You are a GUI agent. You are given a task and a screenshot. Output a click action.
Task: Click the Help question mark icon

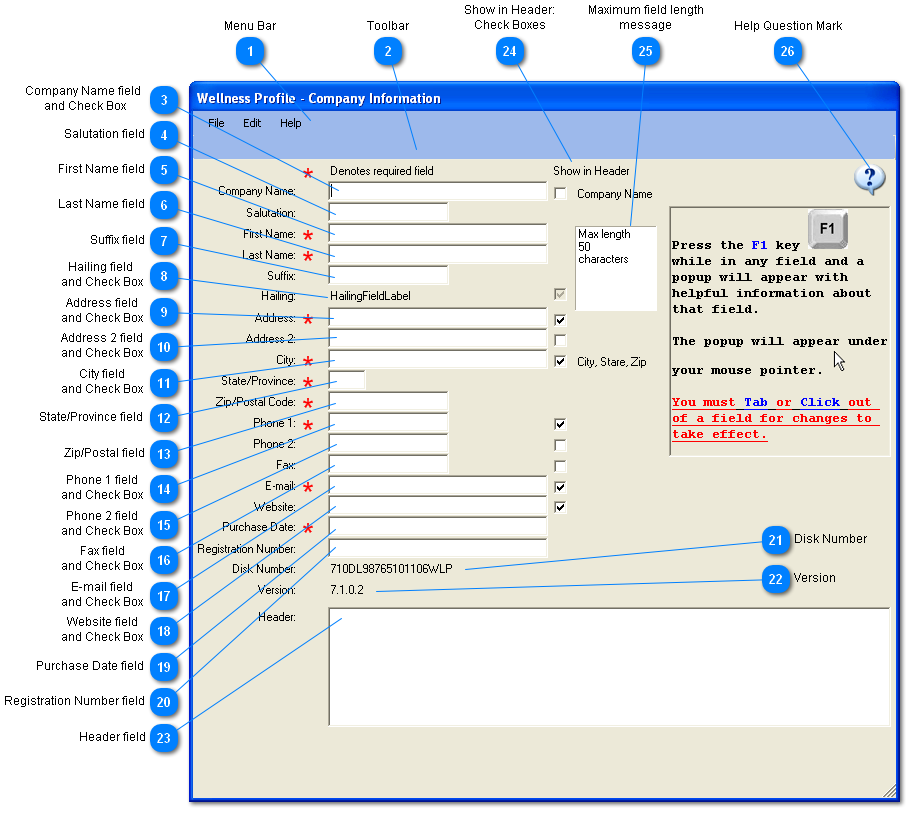point(869,179)
